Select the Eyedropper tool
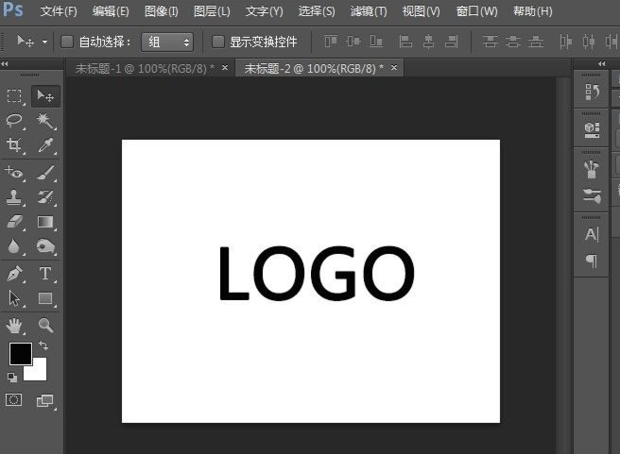 45,145
